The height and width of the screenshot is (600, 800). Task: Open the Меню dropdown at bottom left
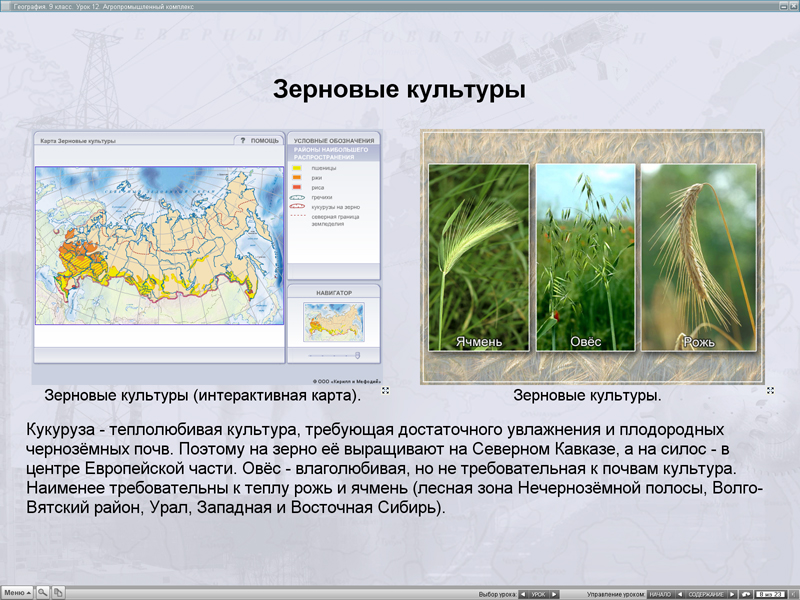click(15, 591)
